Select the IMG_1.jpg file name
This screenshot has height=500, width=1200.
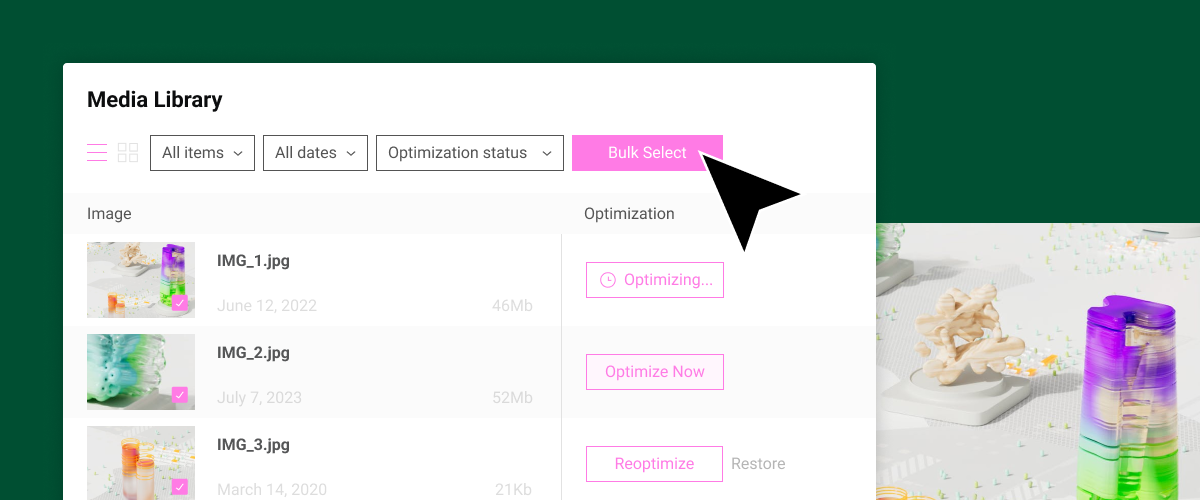click(x=253, y=261)
